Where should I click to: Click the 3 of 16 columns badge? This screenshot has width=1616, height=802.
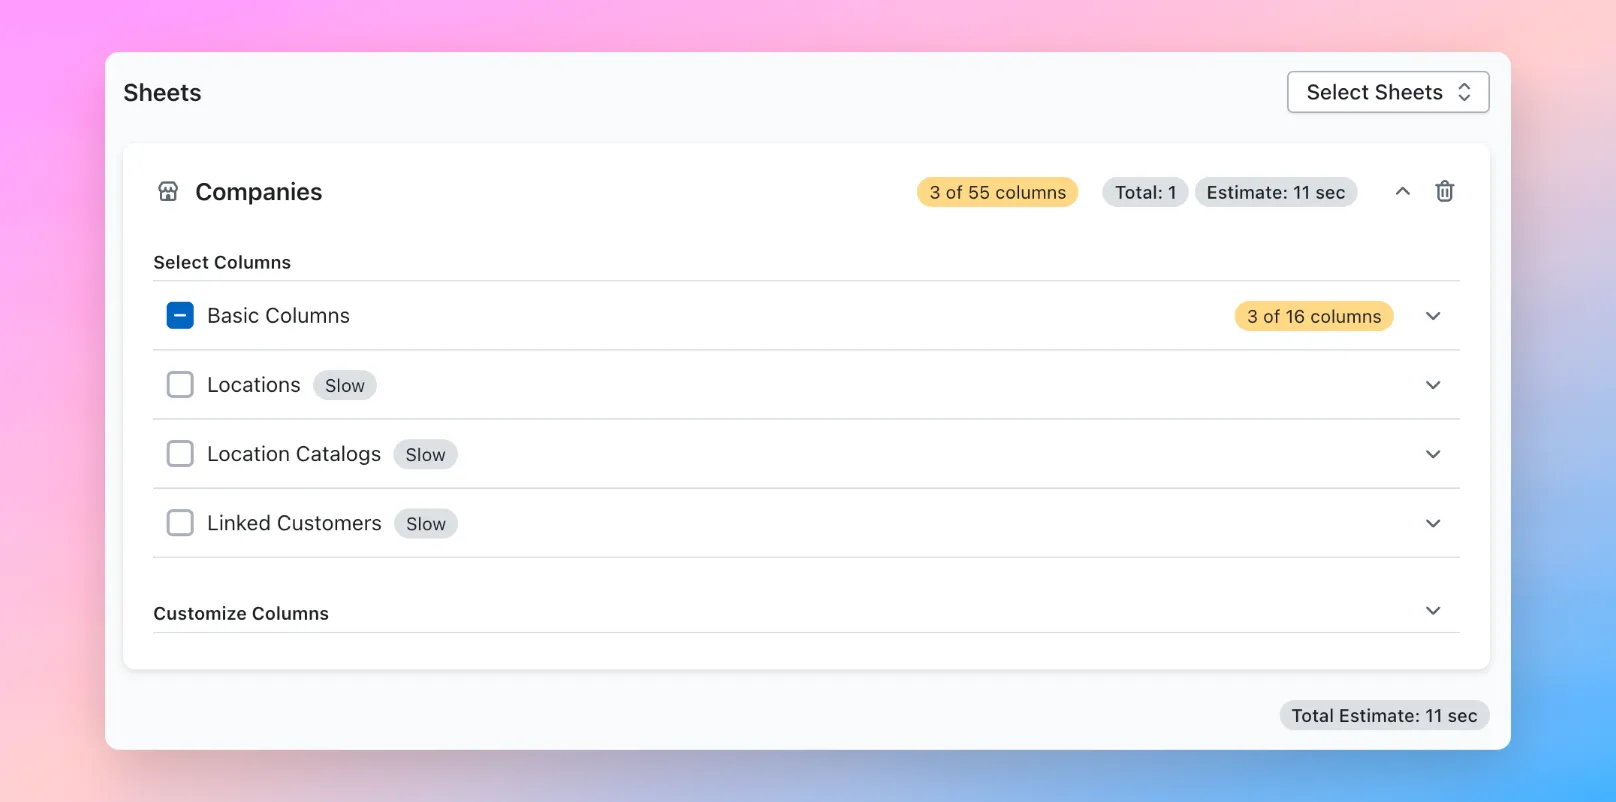(1314, 316)
